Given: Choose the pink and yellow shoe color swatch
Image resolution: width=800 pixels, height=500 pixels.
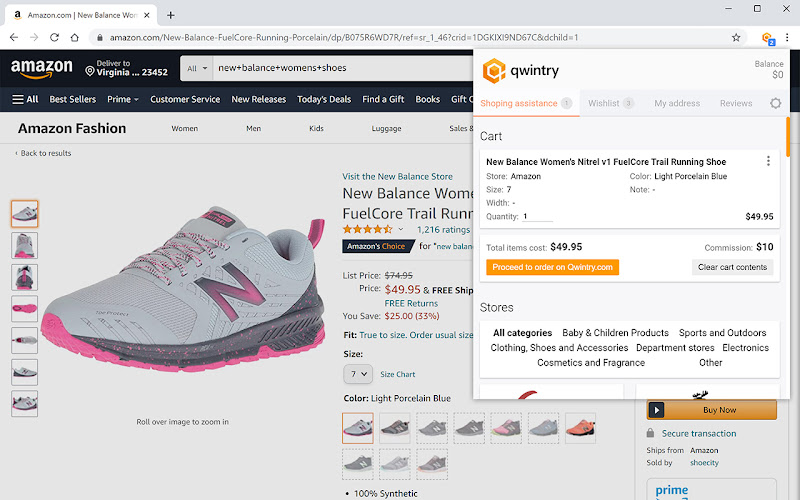Looking at the screenshot, I should [506, 428].
